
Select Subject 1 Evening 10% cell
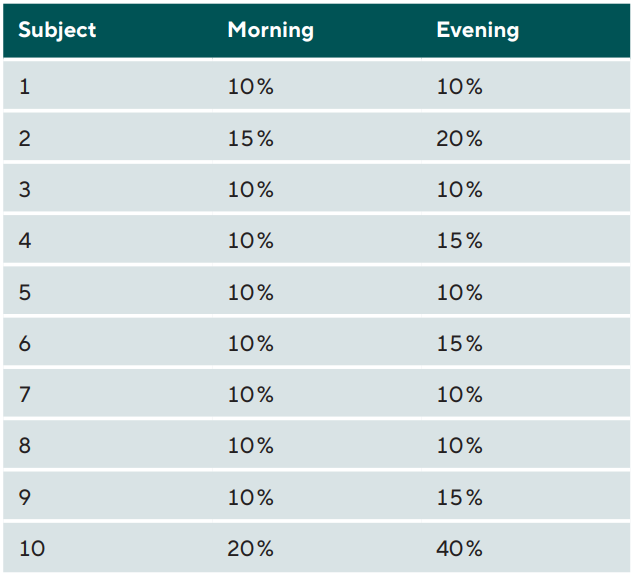pos(526,85)
